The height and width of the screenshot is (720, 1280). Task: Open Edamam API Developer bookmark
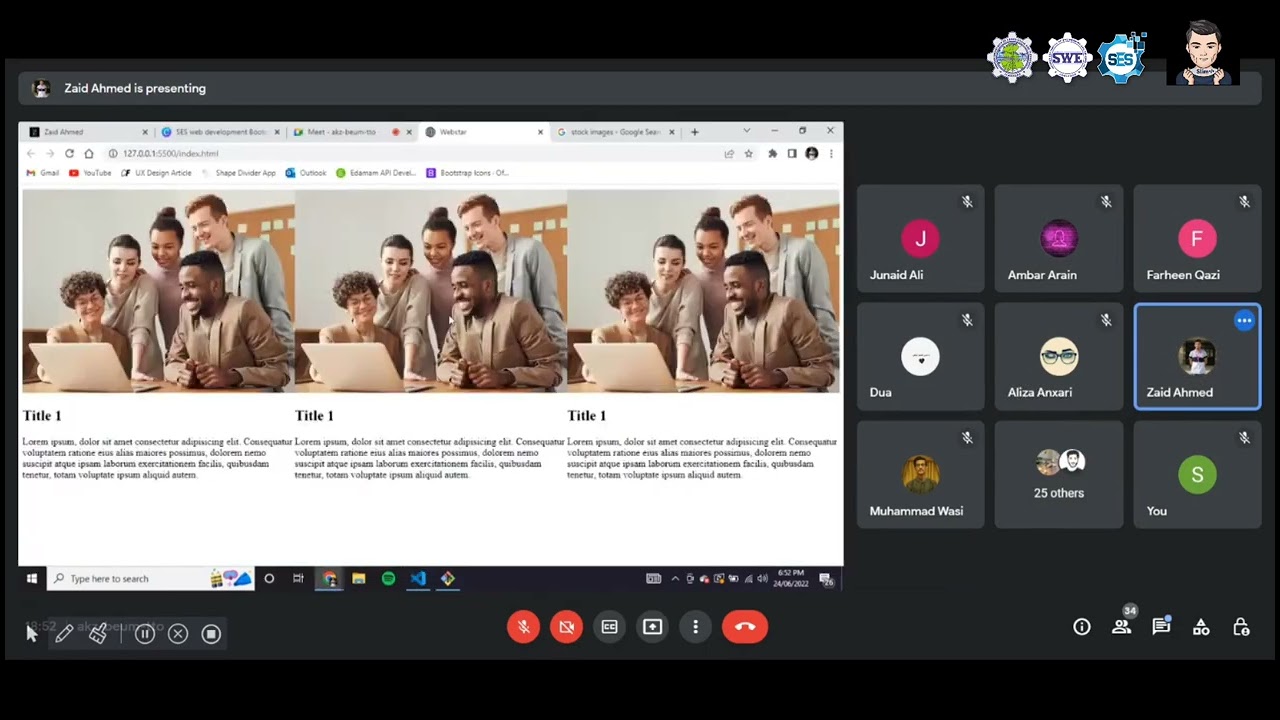[x=376, y=173]
